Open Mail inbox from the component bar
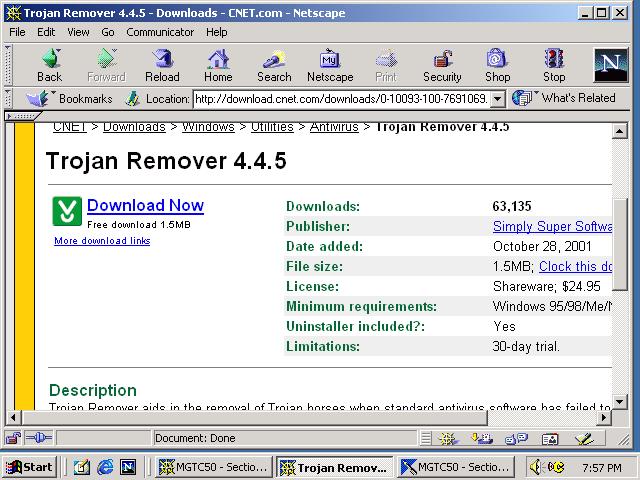 (x=482, y=439)
